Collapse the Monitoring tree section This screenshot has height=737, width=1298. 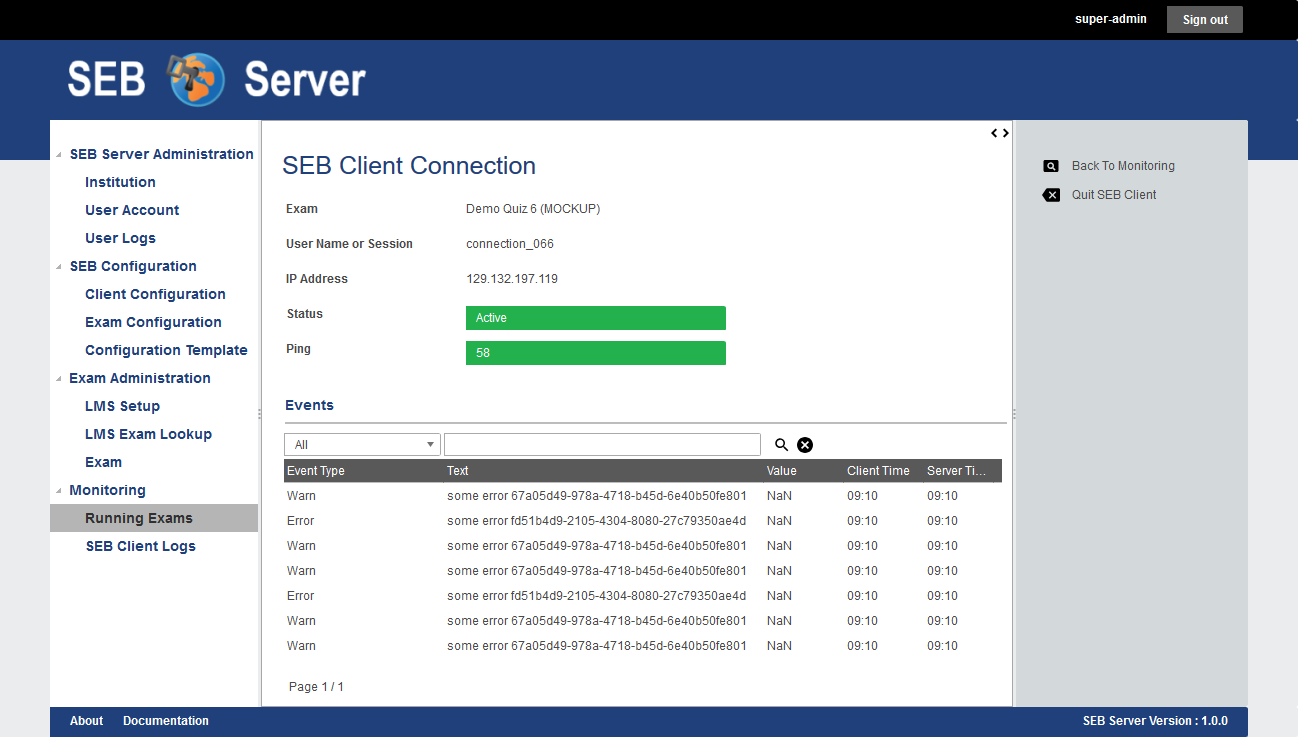click(58, 491)
